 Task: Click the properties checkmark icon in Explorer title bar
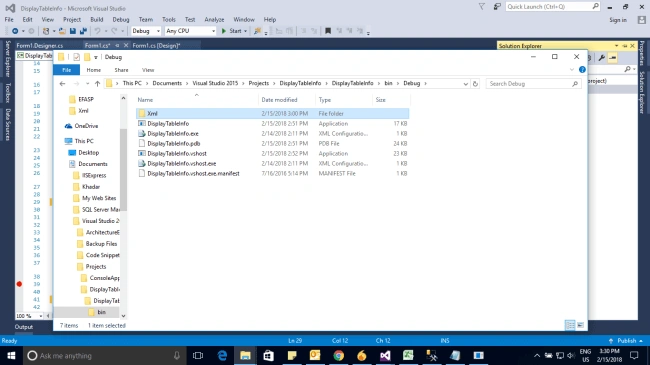click(x=76, y=57)
